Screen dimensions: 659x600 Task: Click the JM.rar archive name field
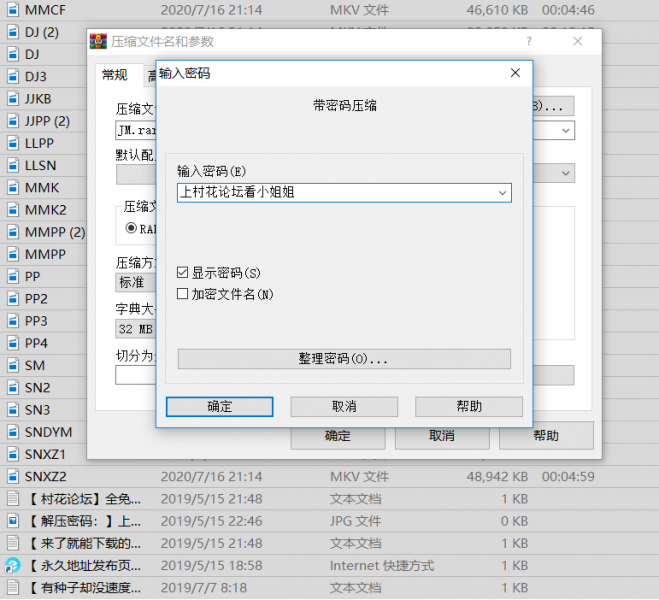pos(136,130)
